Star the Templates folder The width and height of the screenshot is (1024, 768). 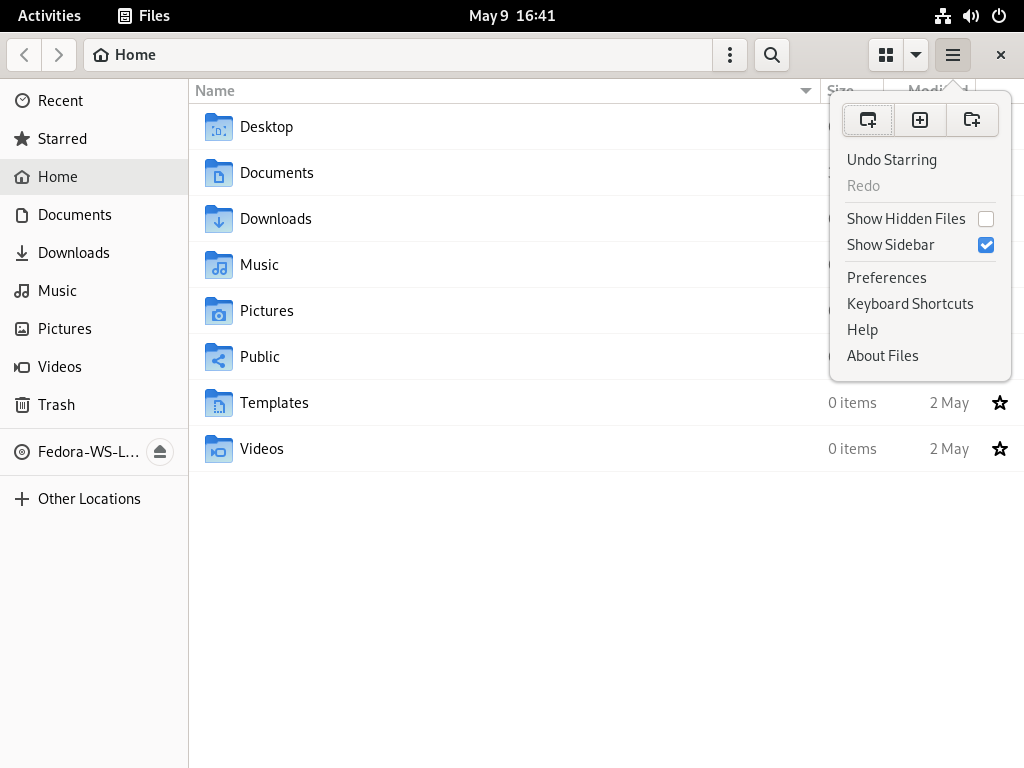1000,403
